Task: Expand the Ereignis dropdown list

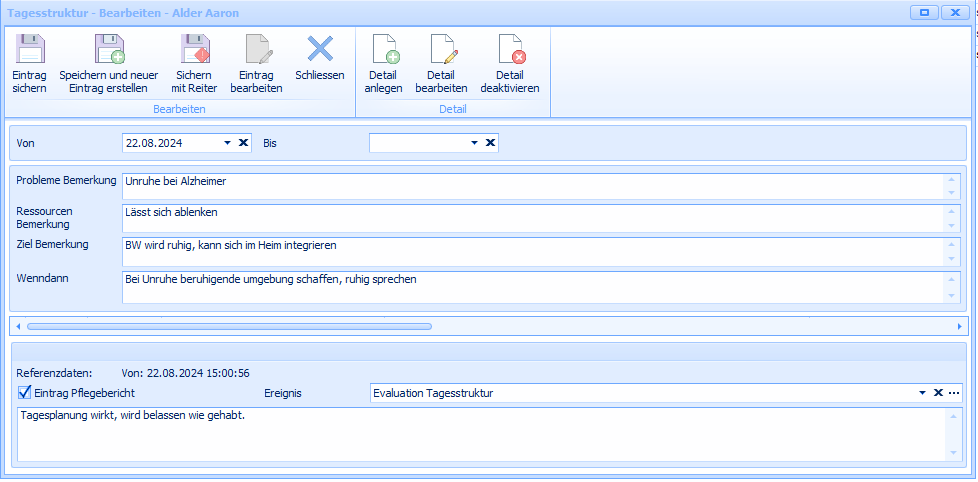Action: point(923,393)
